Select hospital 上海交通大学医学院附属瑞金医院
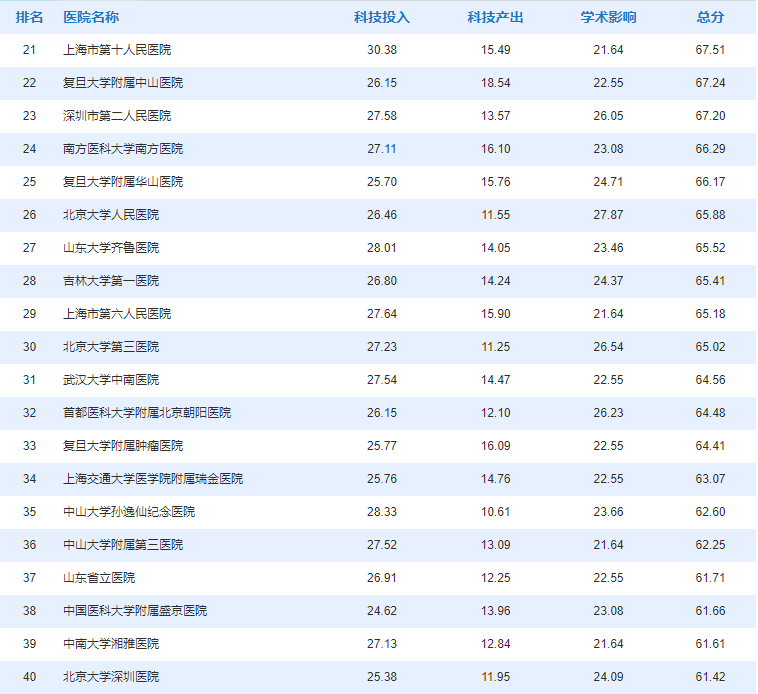The height and width of the screenshot is (694, 758). [153, 479]
